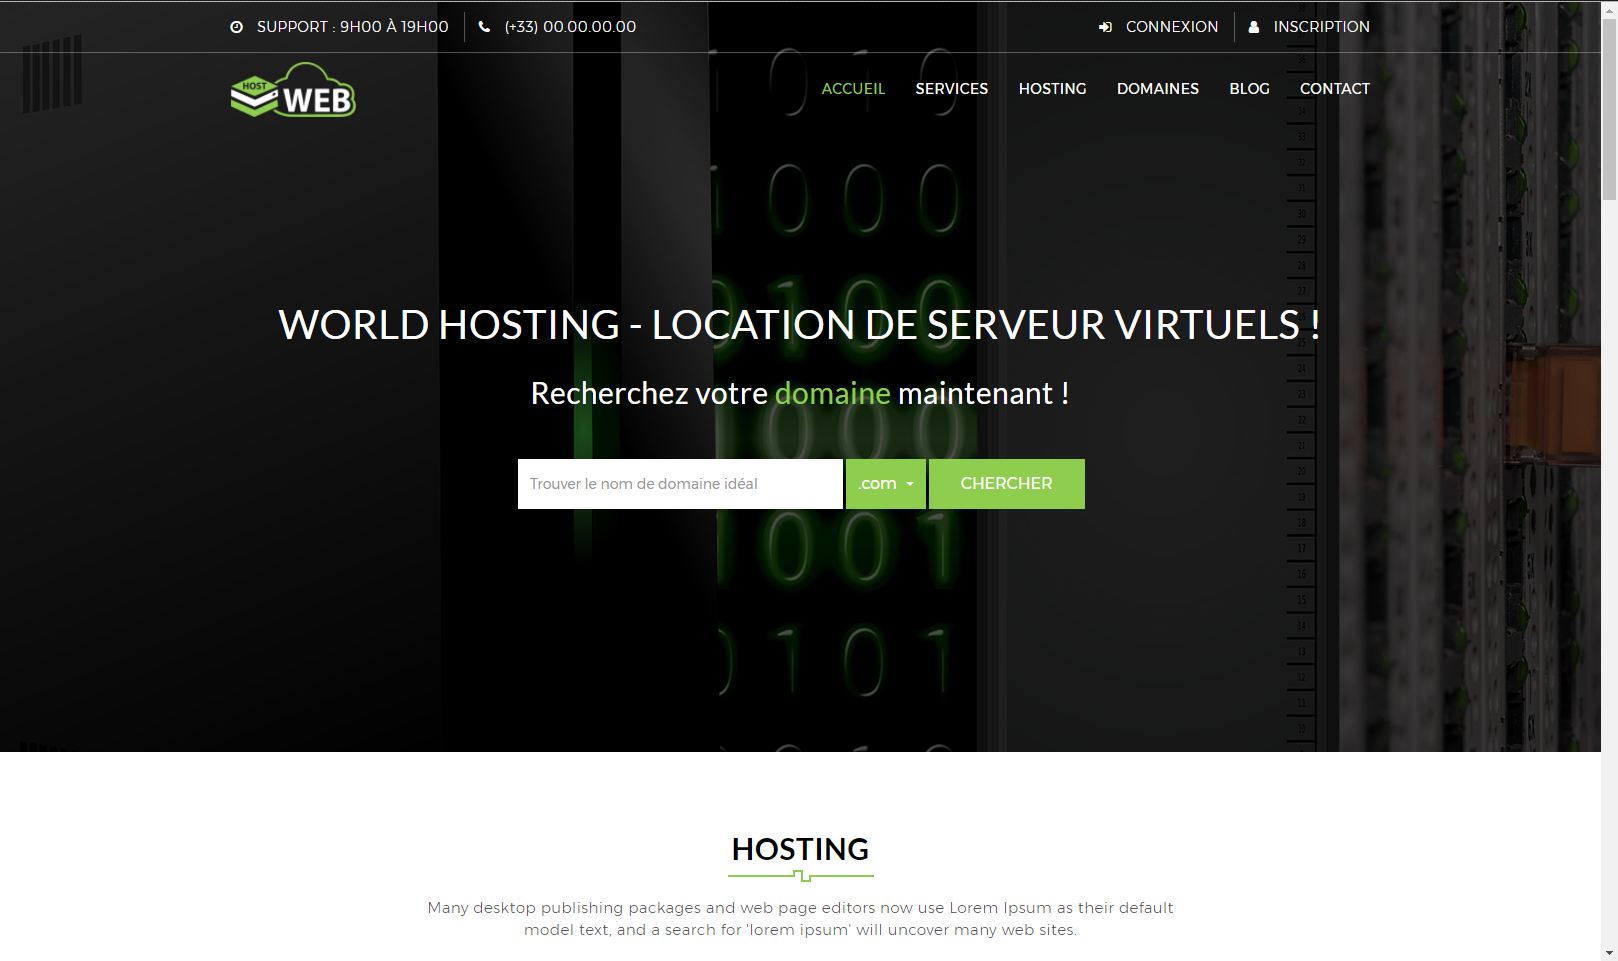The image size is (1618, 961).
Task: Click the page's vertical scrollbar thumb
Action: [1609, 108]
